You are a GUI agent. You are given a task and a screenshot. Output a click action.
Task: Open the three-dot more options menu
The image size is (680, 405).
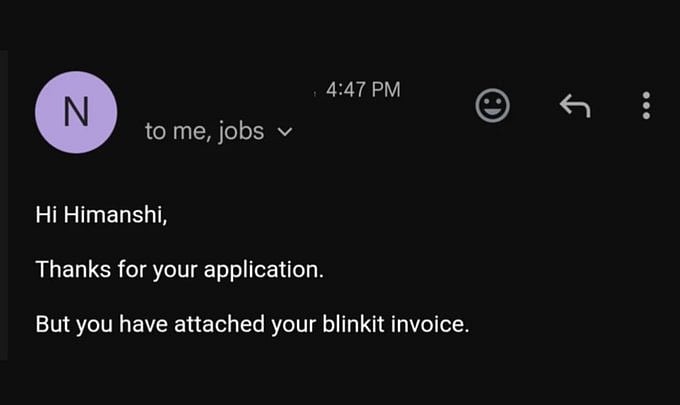pos(647,105)
